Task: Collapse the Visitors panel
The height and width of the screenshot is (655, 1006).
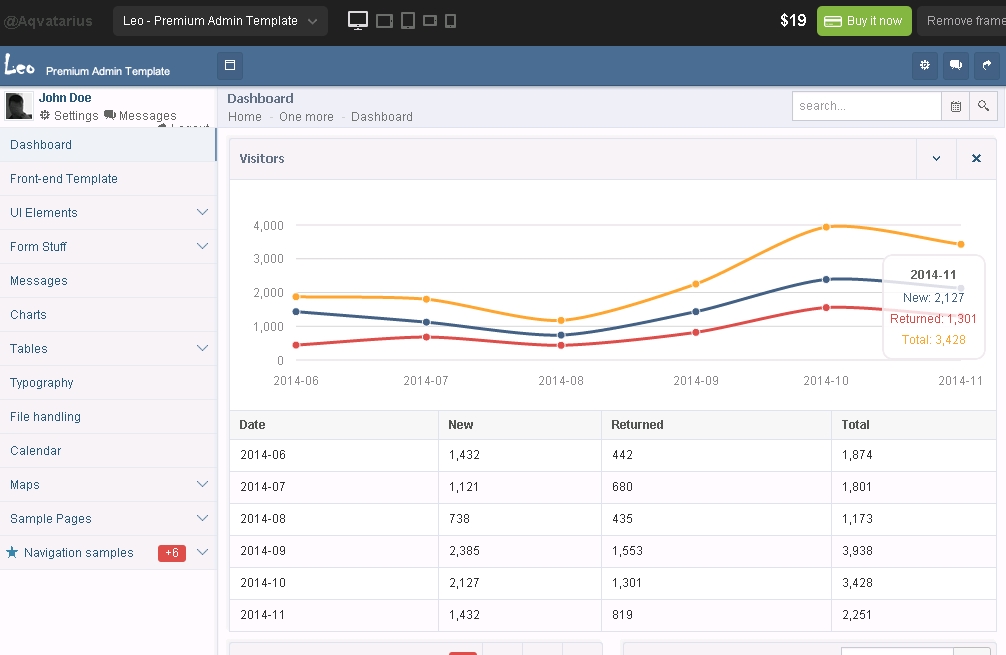Action: 937,159
